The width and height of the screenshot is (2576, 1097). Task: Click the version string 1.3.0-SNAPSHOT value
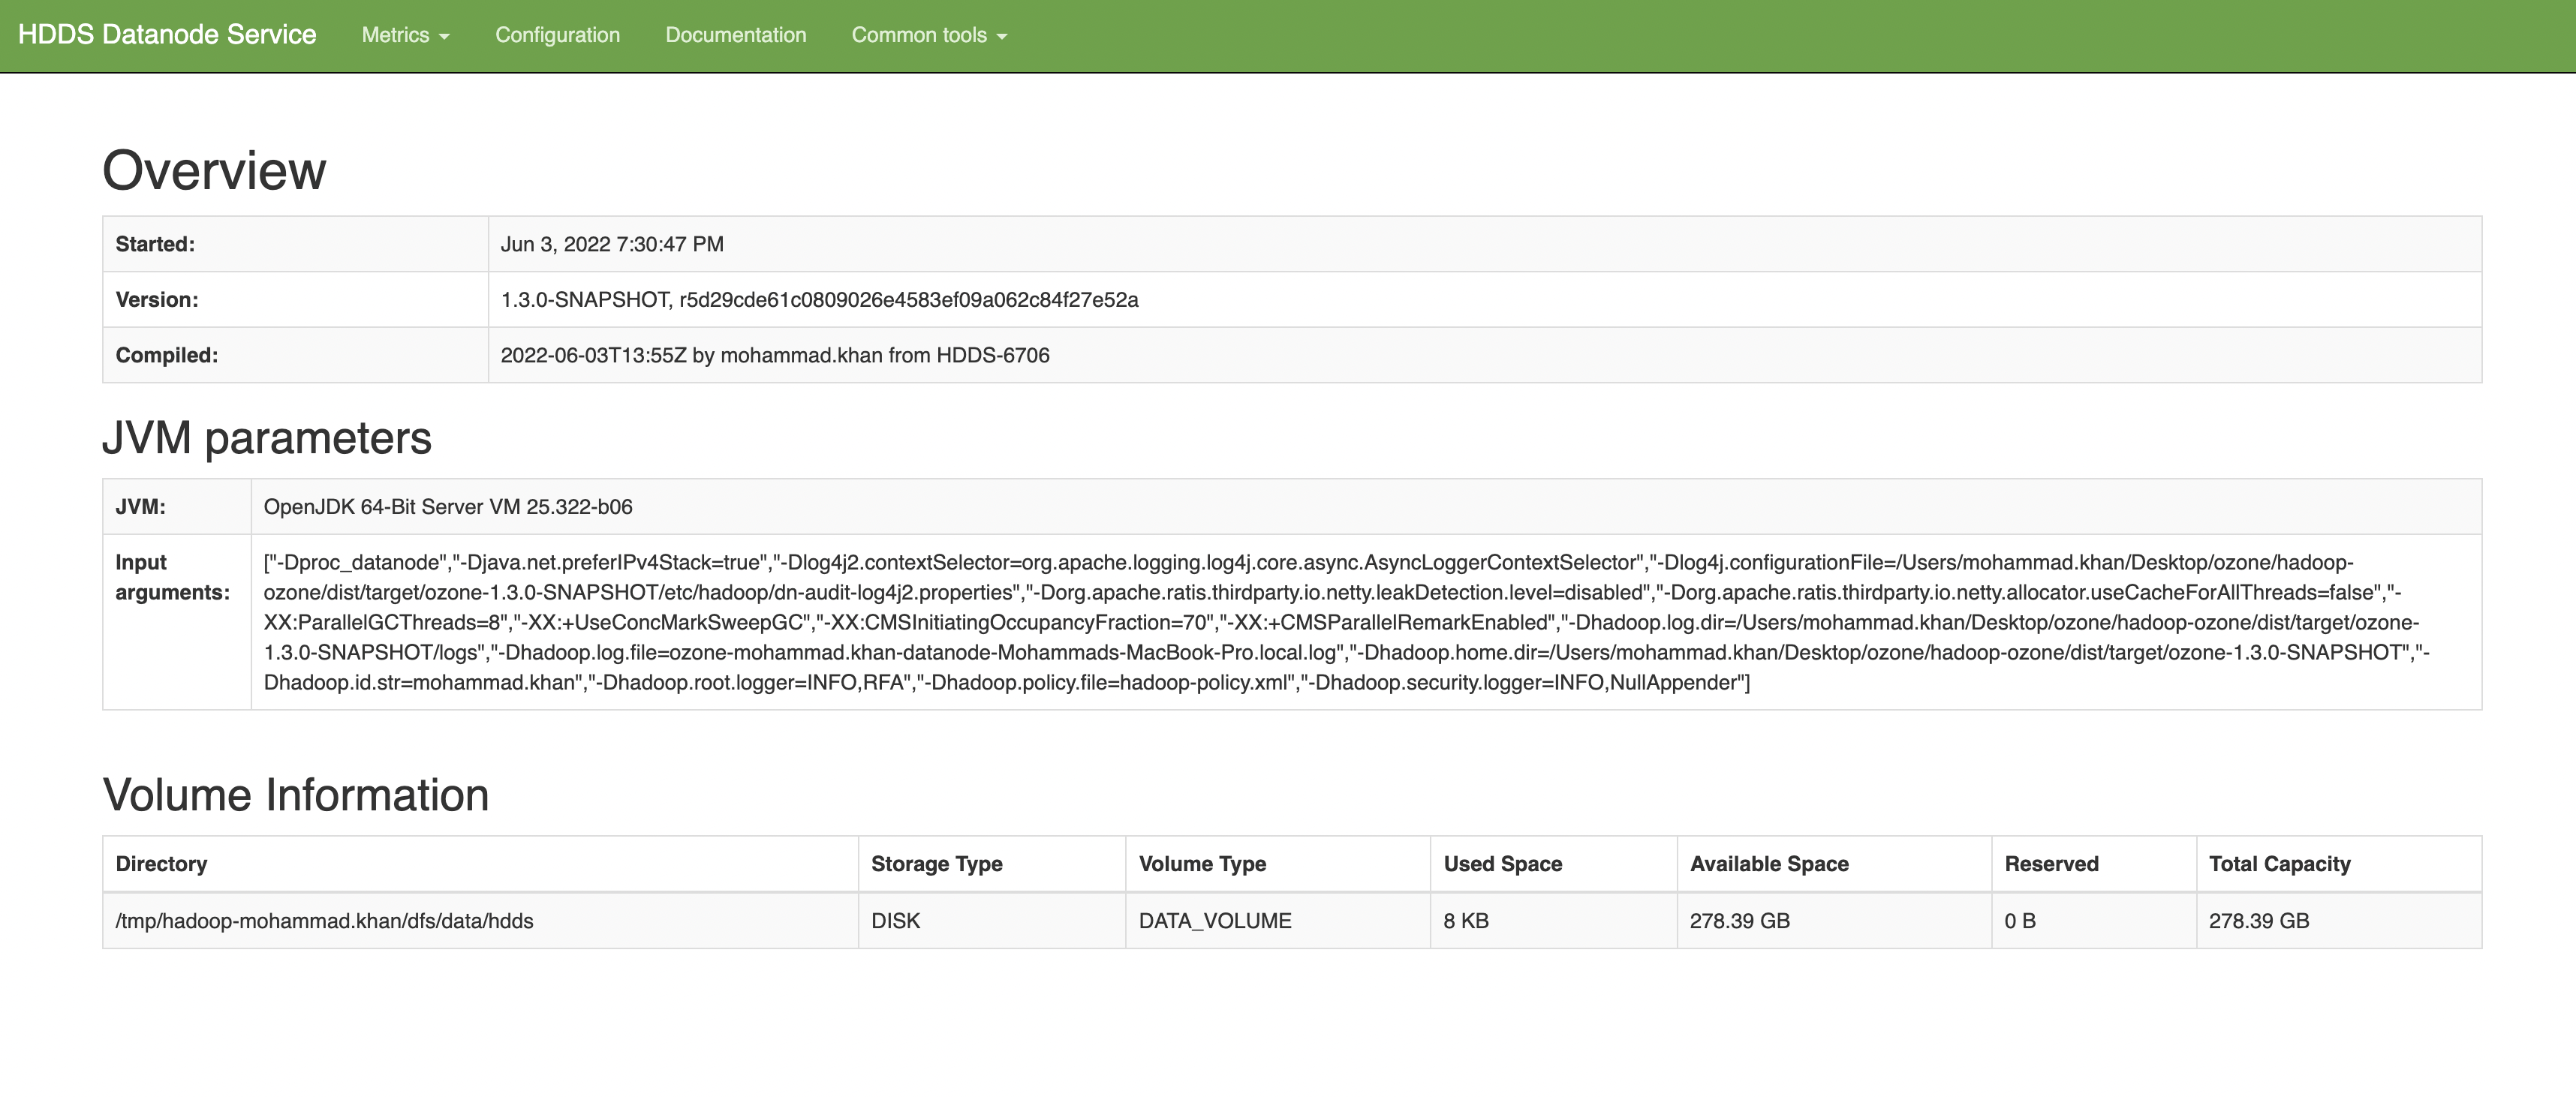pos(819,300)
